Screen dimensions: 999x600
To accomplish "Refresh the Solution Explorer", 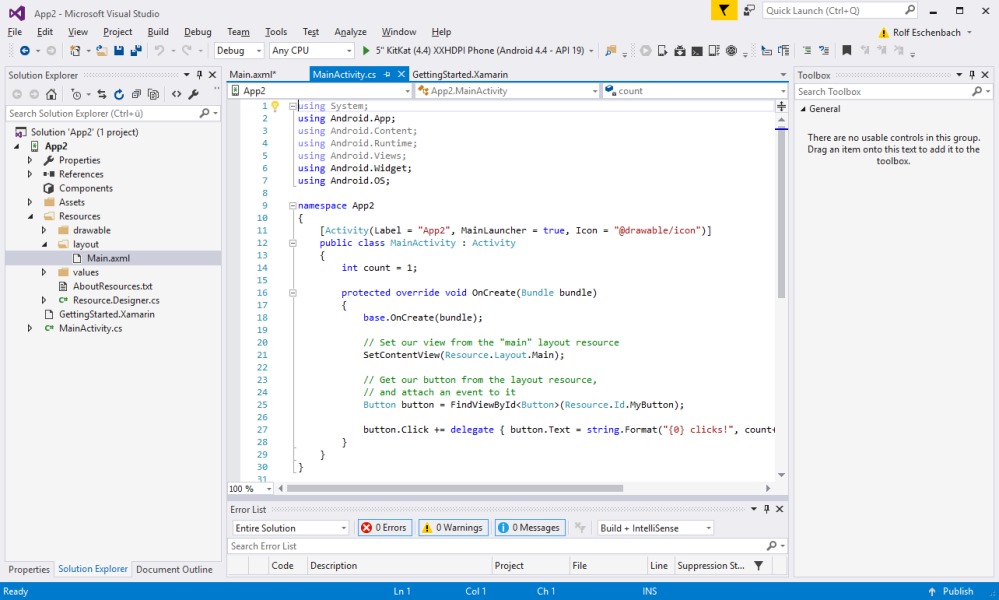I will pyautogui.click(x=119, y=94).
